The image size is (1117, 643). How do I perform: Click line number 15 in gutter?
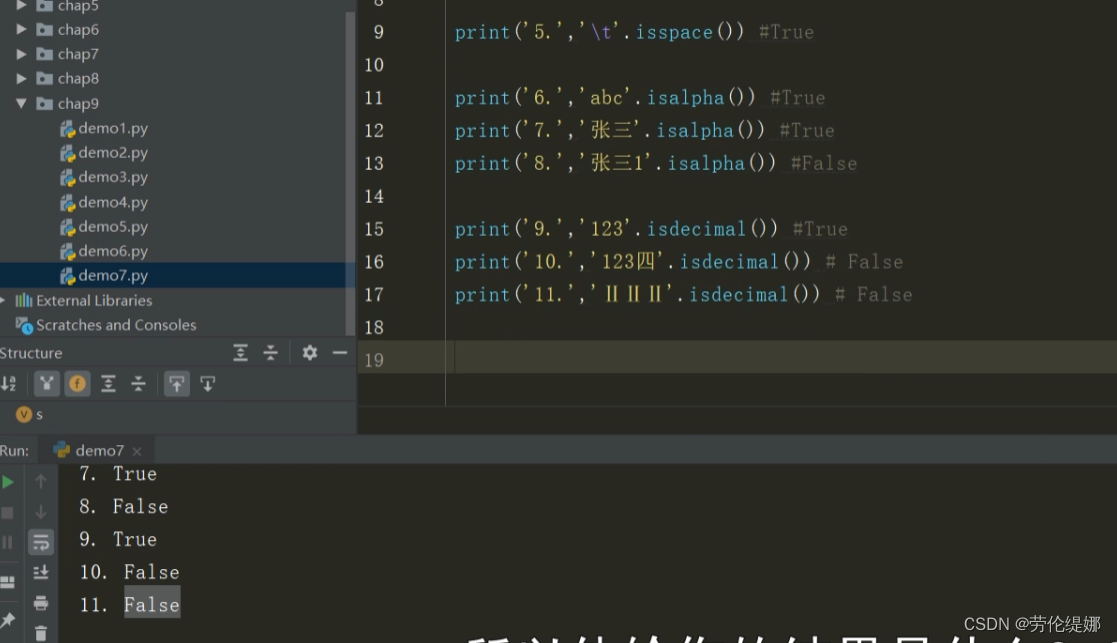coord(374,229)
